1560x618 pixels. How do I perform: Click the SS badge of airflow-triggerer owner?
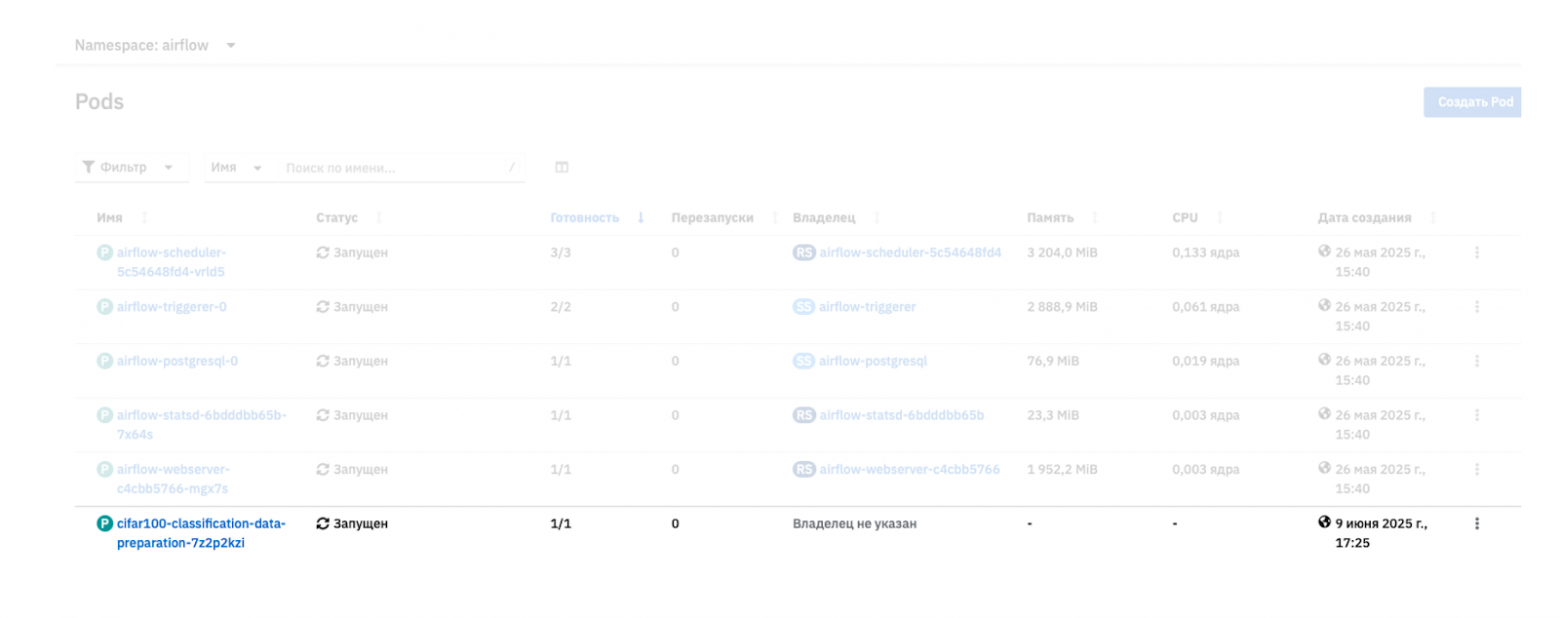point(804,307)
